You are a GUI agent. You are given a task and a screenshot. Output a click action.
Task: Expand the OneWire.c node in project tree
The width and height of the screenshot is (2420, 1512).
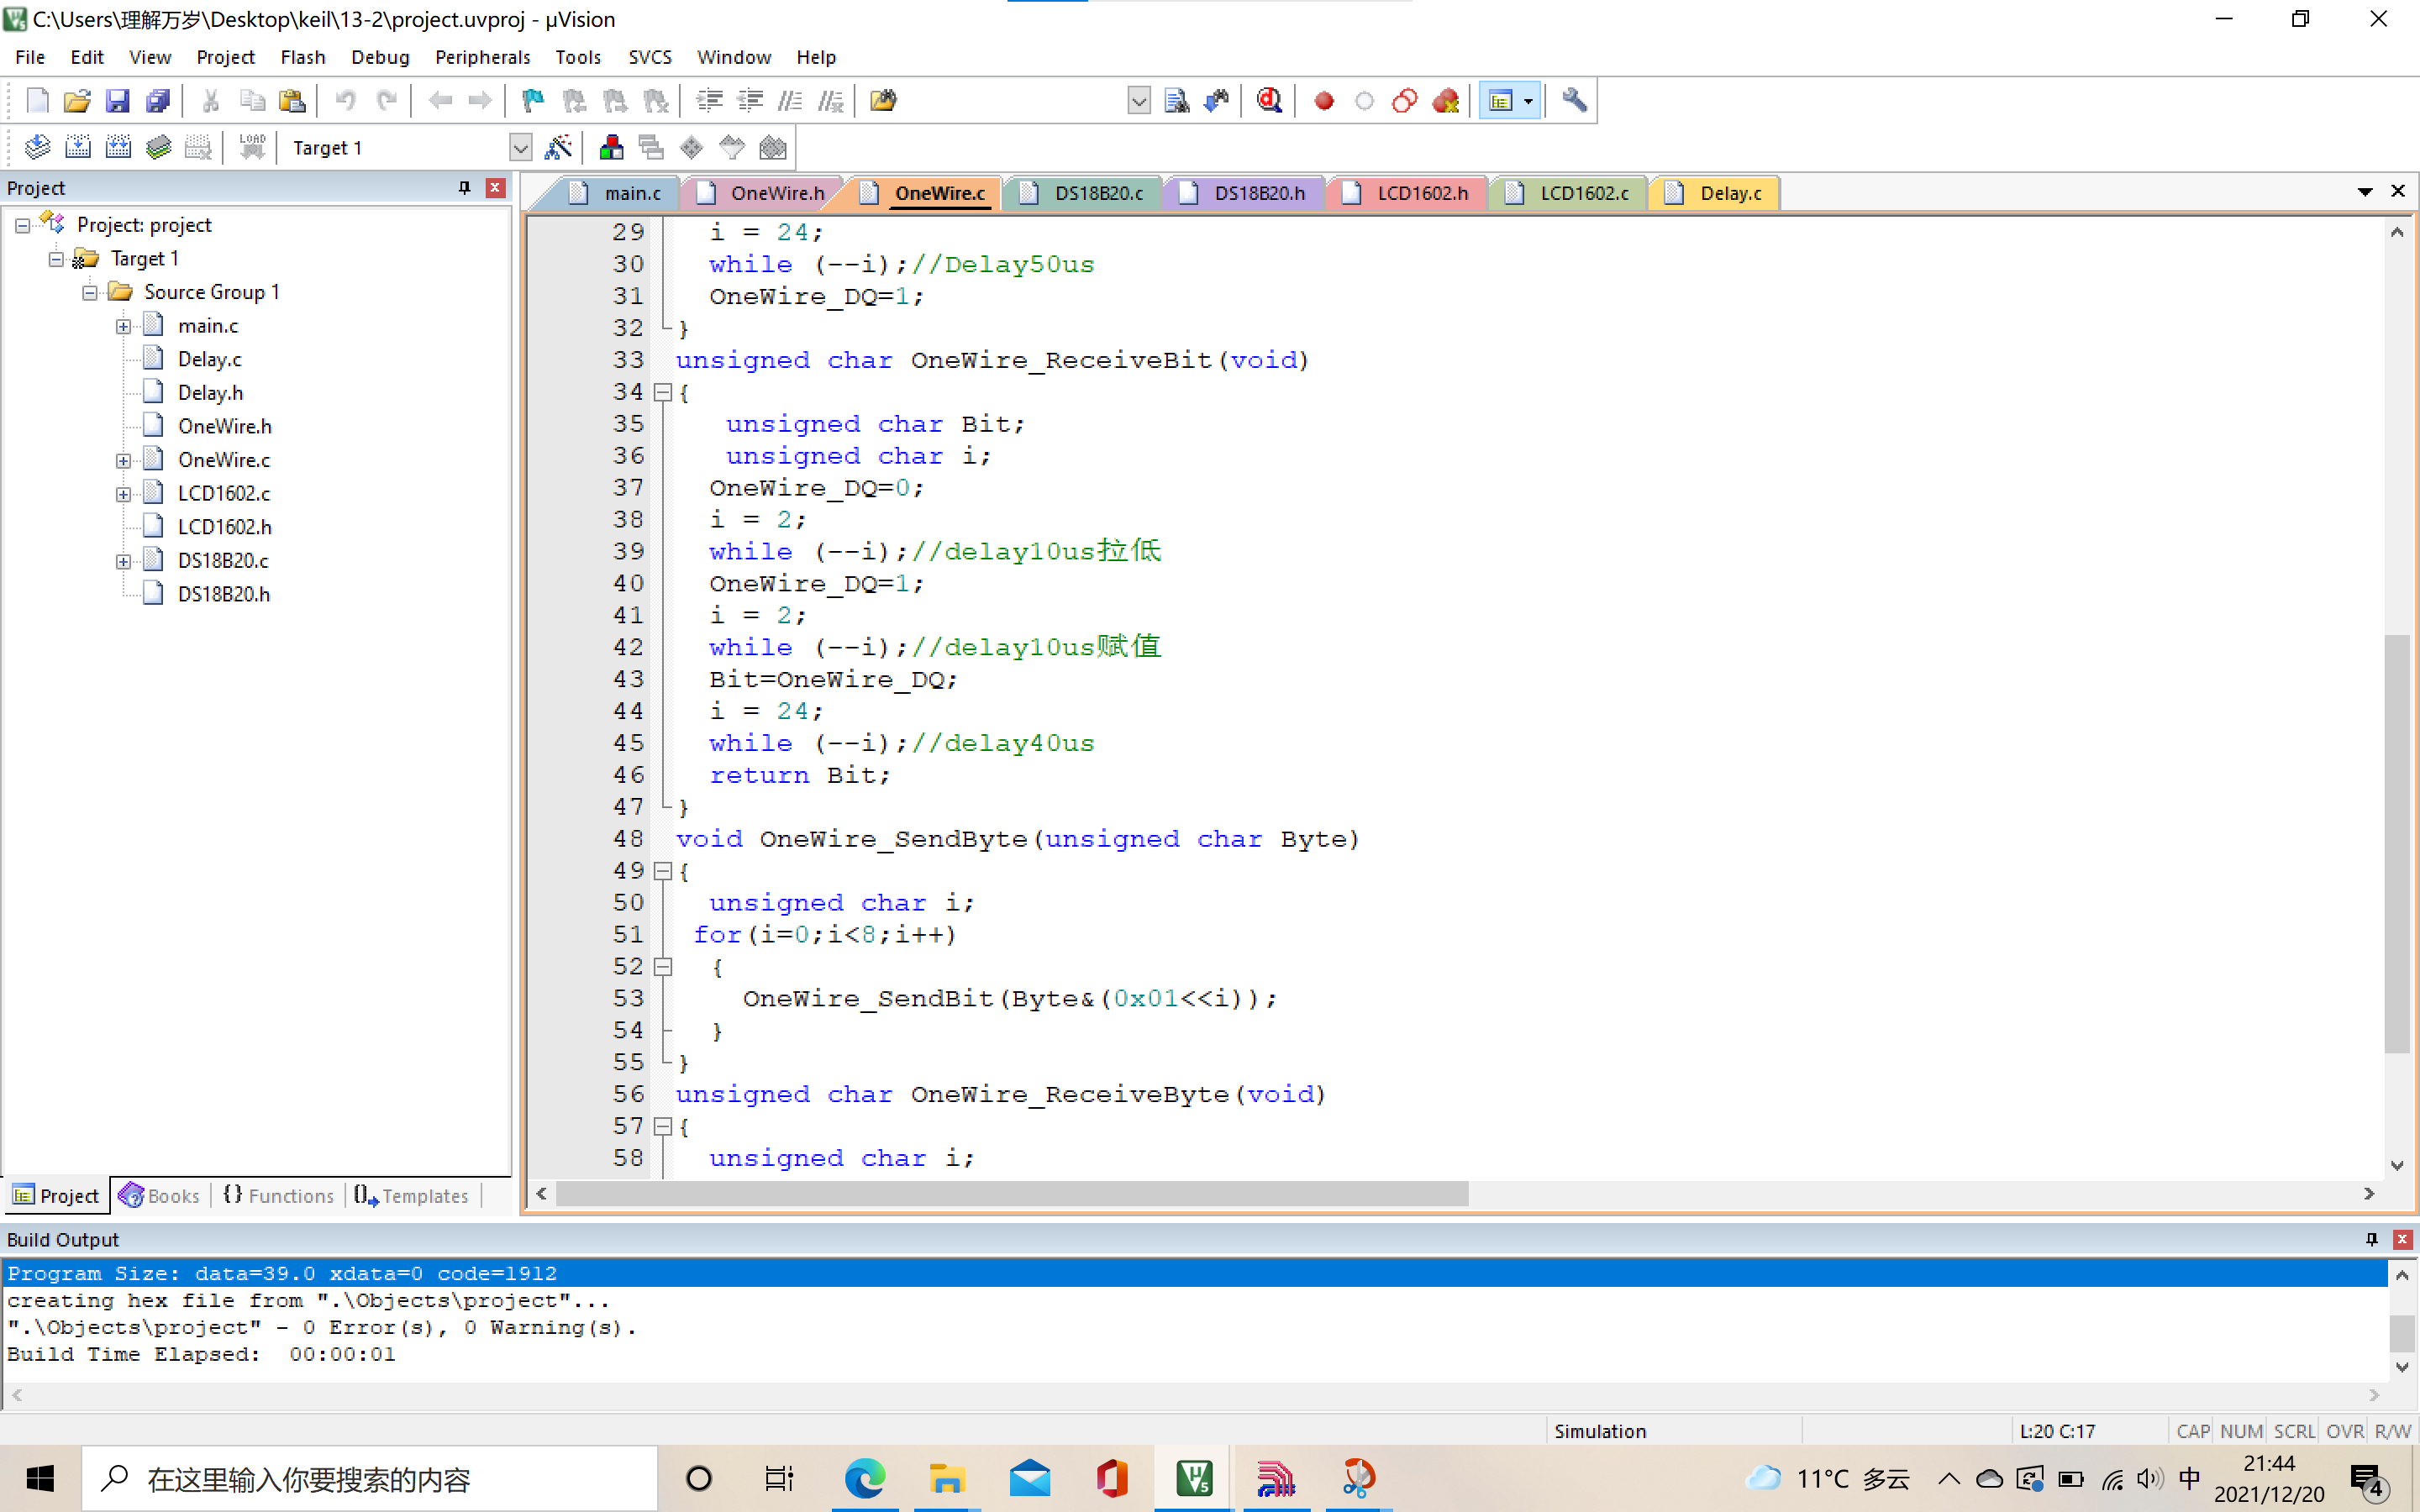(x=123, y=461)
